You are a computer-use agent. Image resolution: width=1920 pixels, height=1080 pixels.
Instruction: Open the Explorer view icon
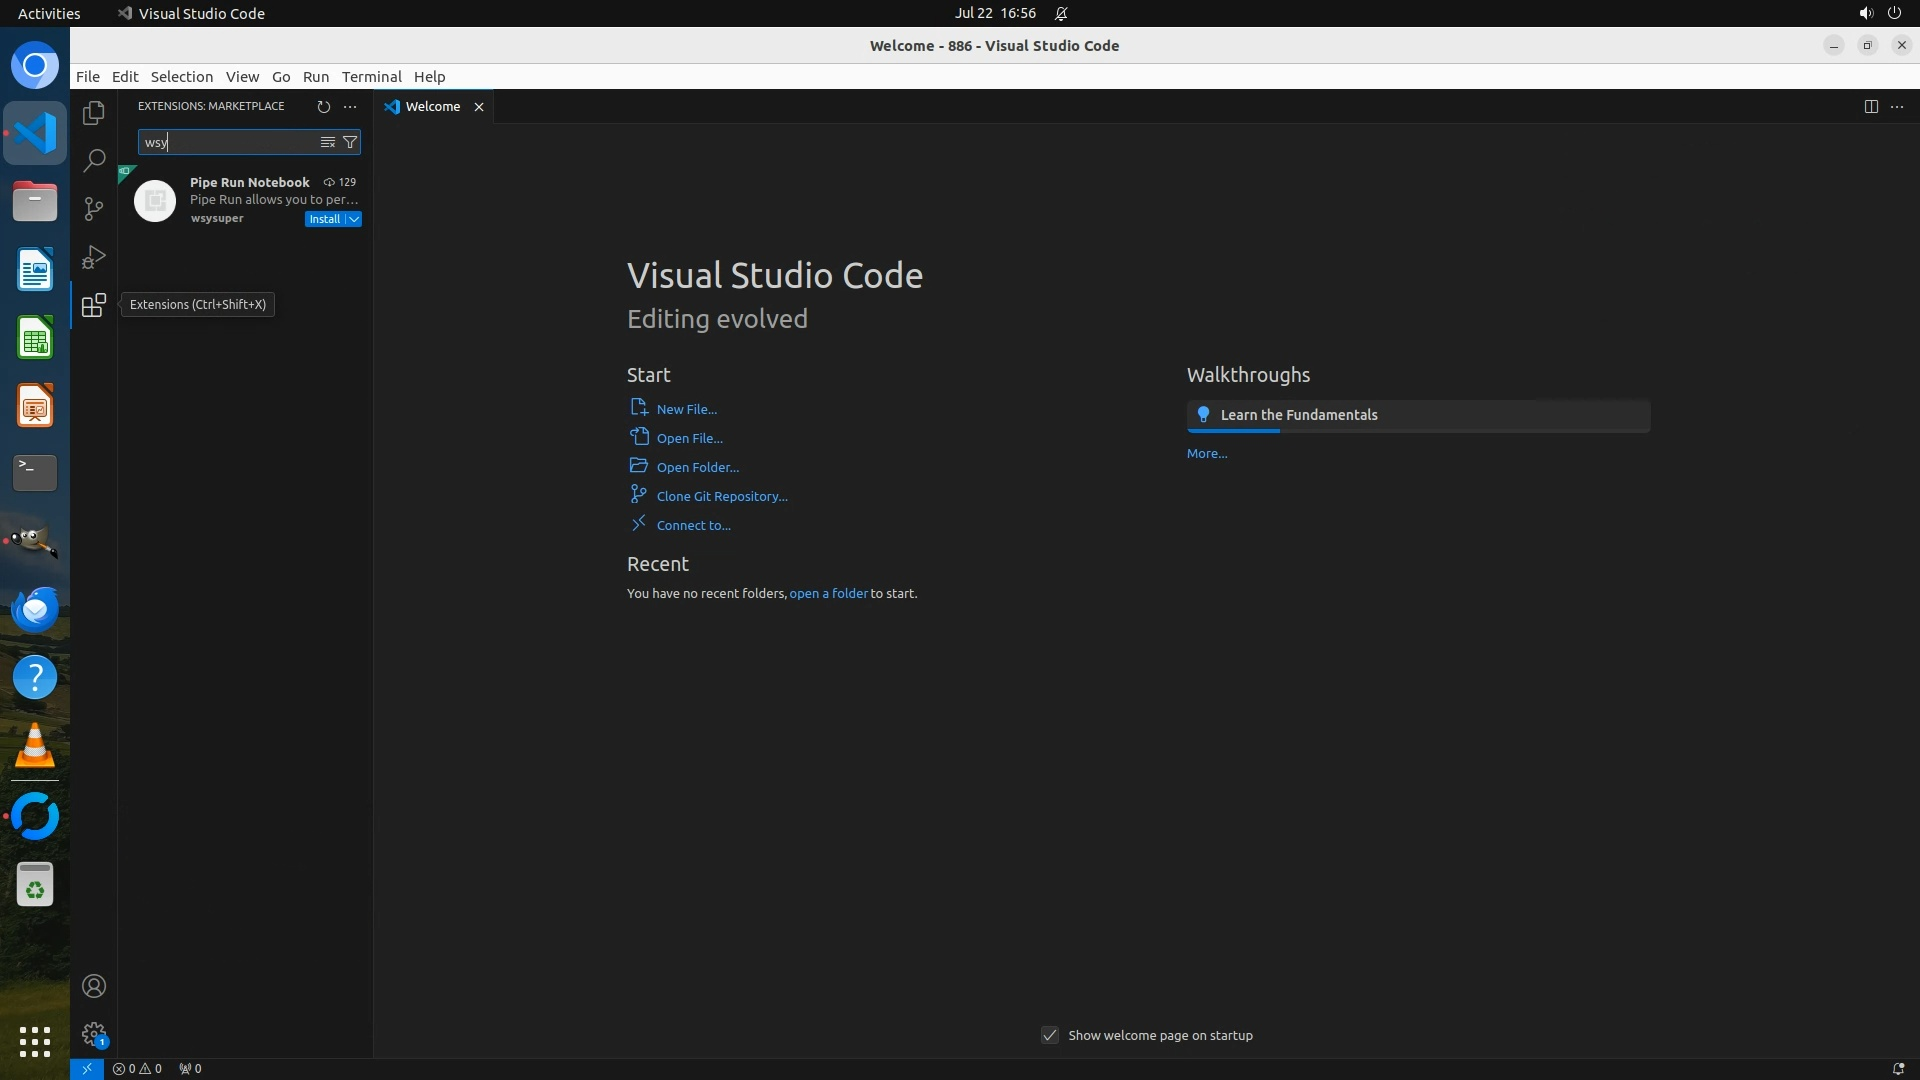(94, 113)
